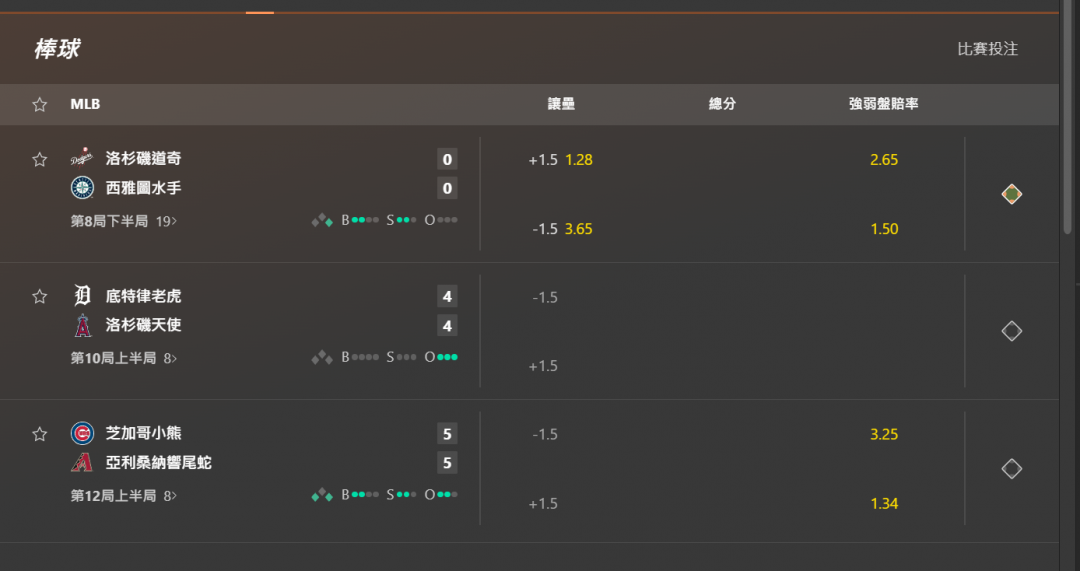Screen dimensions: 1080x571
Task: Click bases diamond icon in Cubs match
Action: coord(322,495)
